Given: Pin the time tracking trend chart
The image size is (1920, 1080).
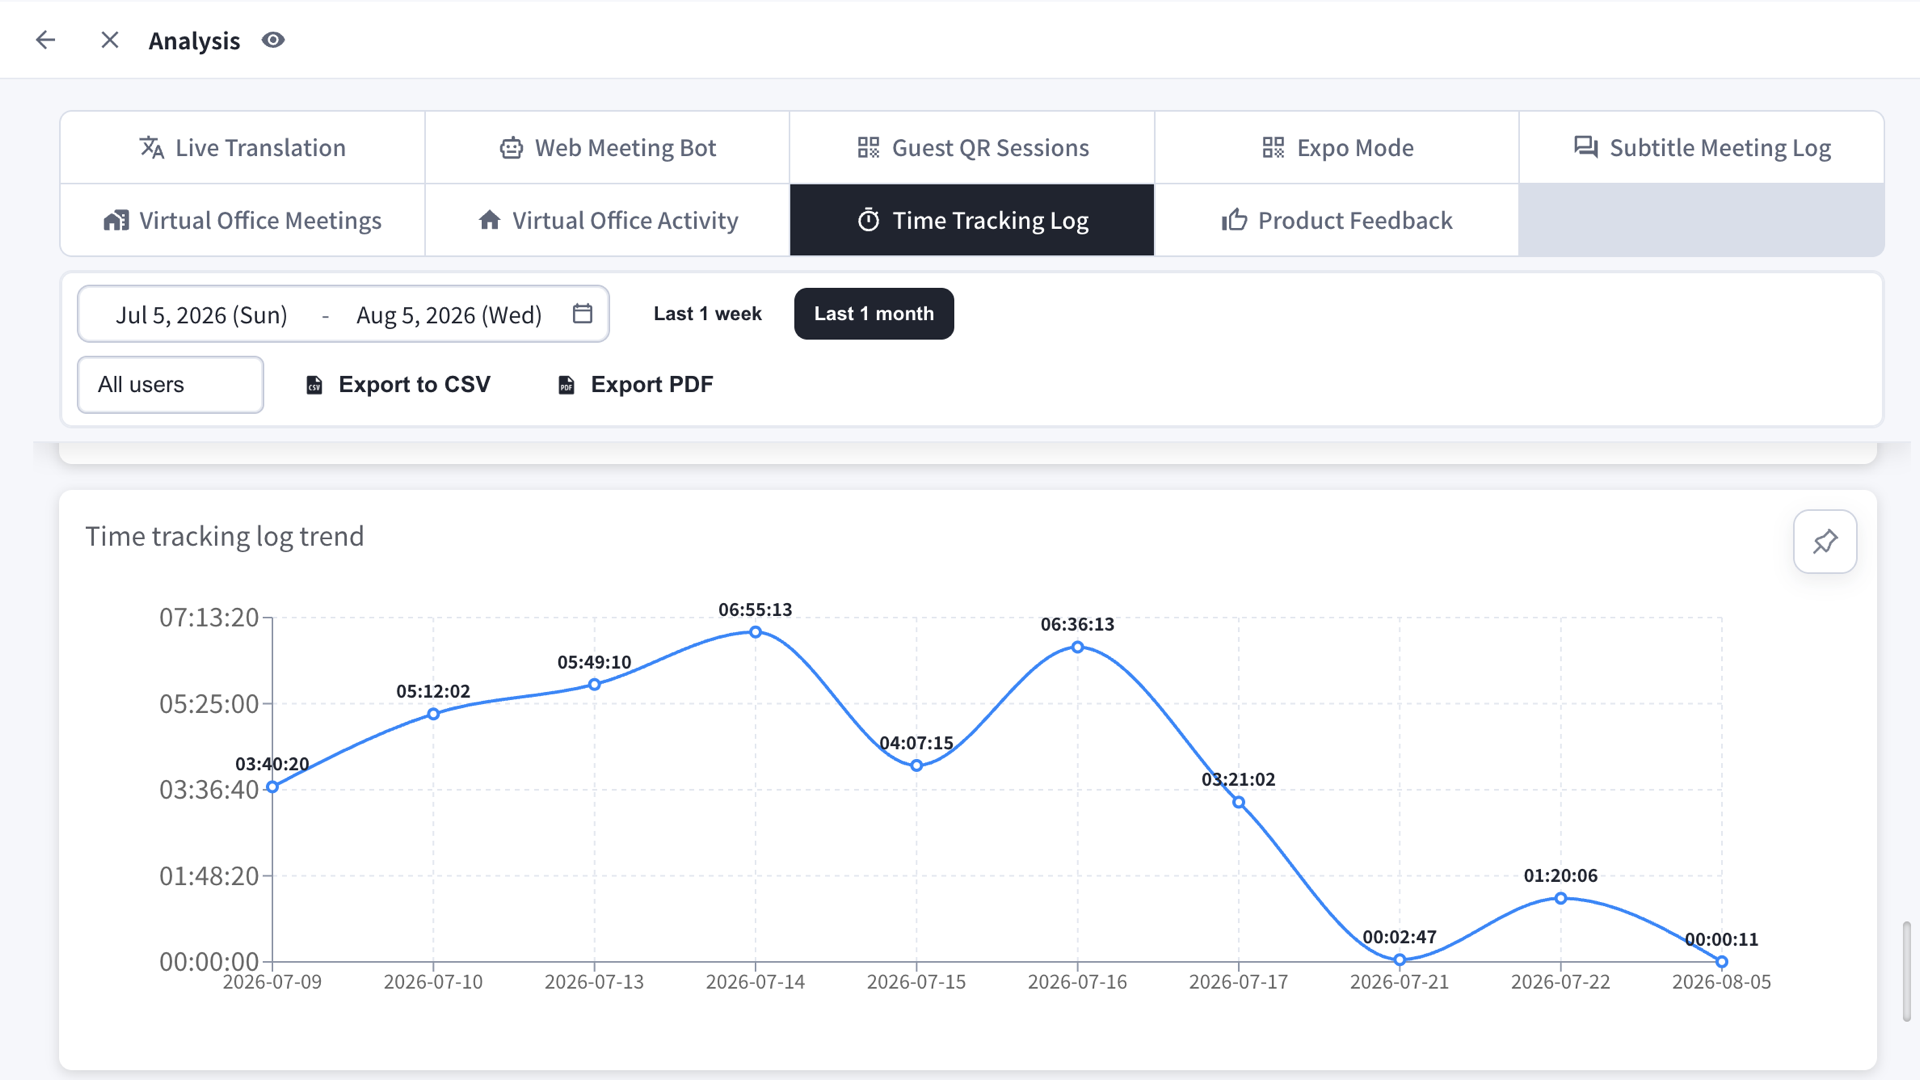Looking at the screenshot, I should (x=1825, y=542).
